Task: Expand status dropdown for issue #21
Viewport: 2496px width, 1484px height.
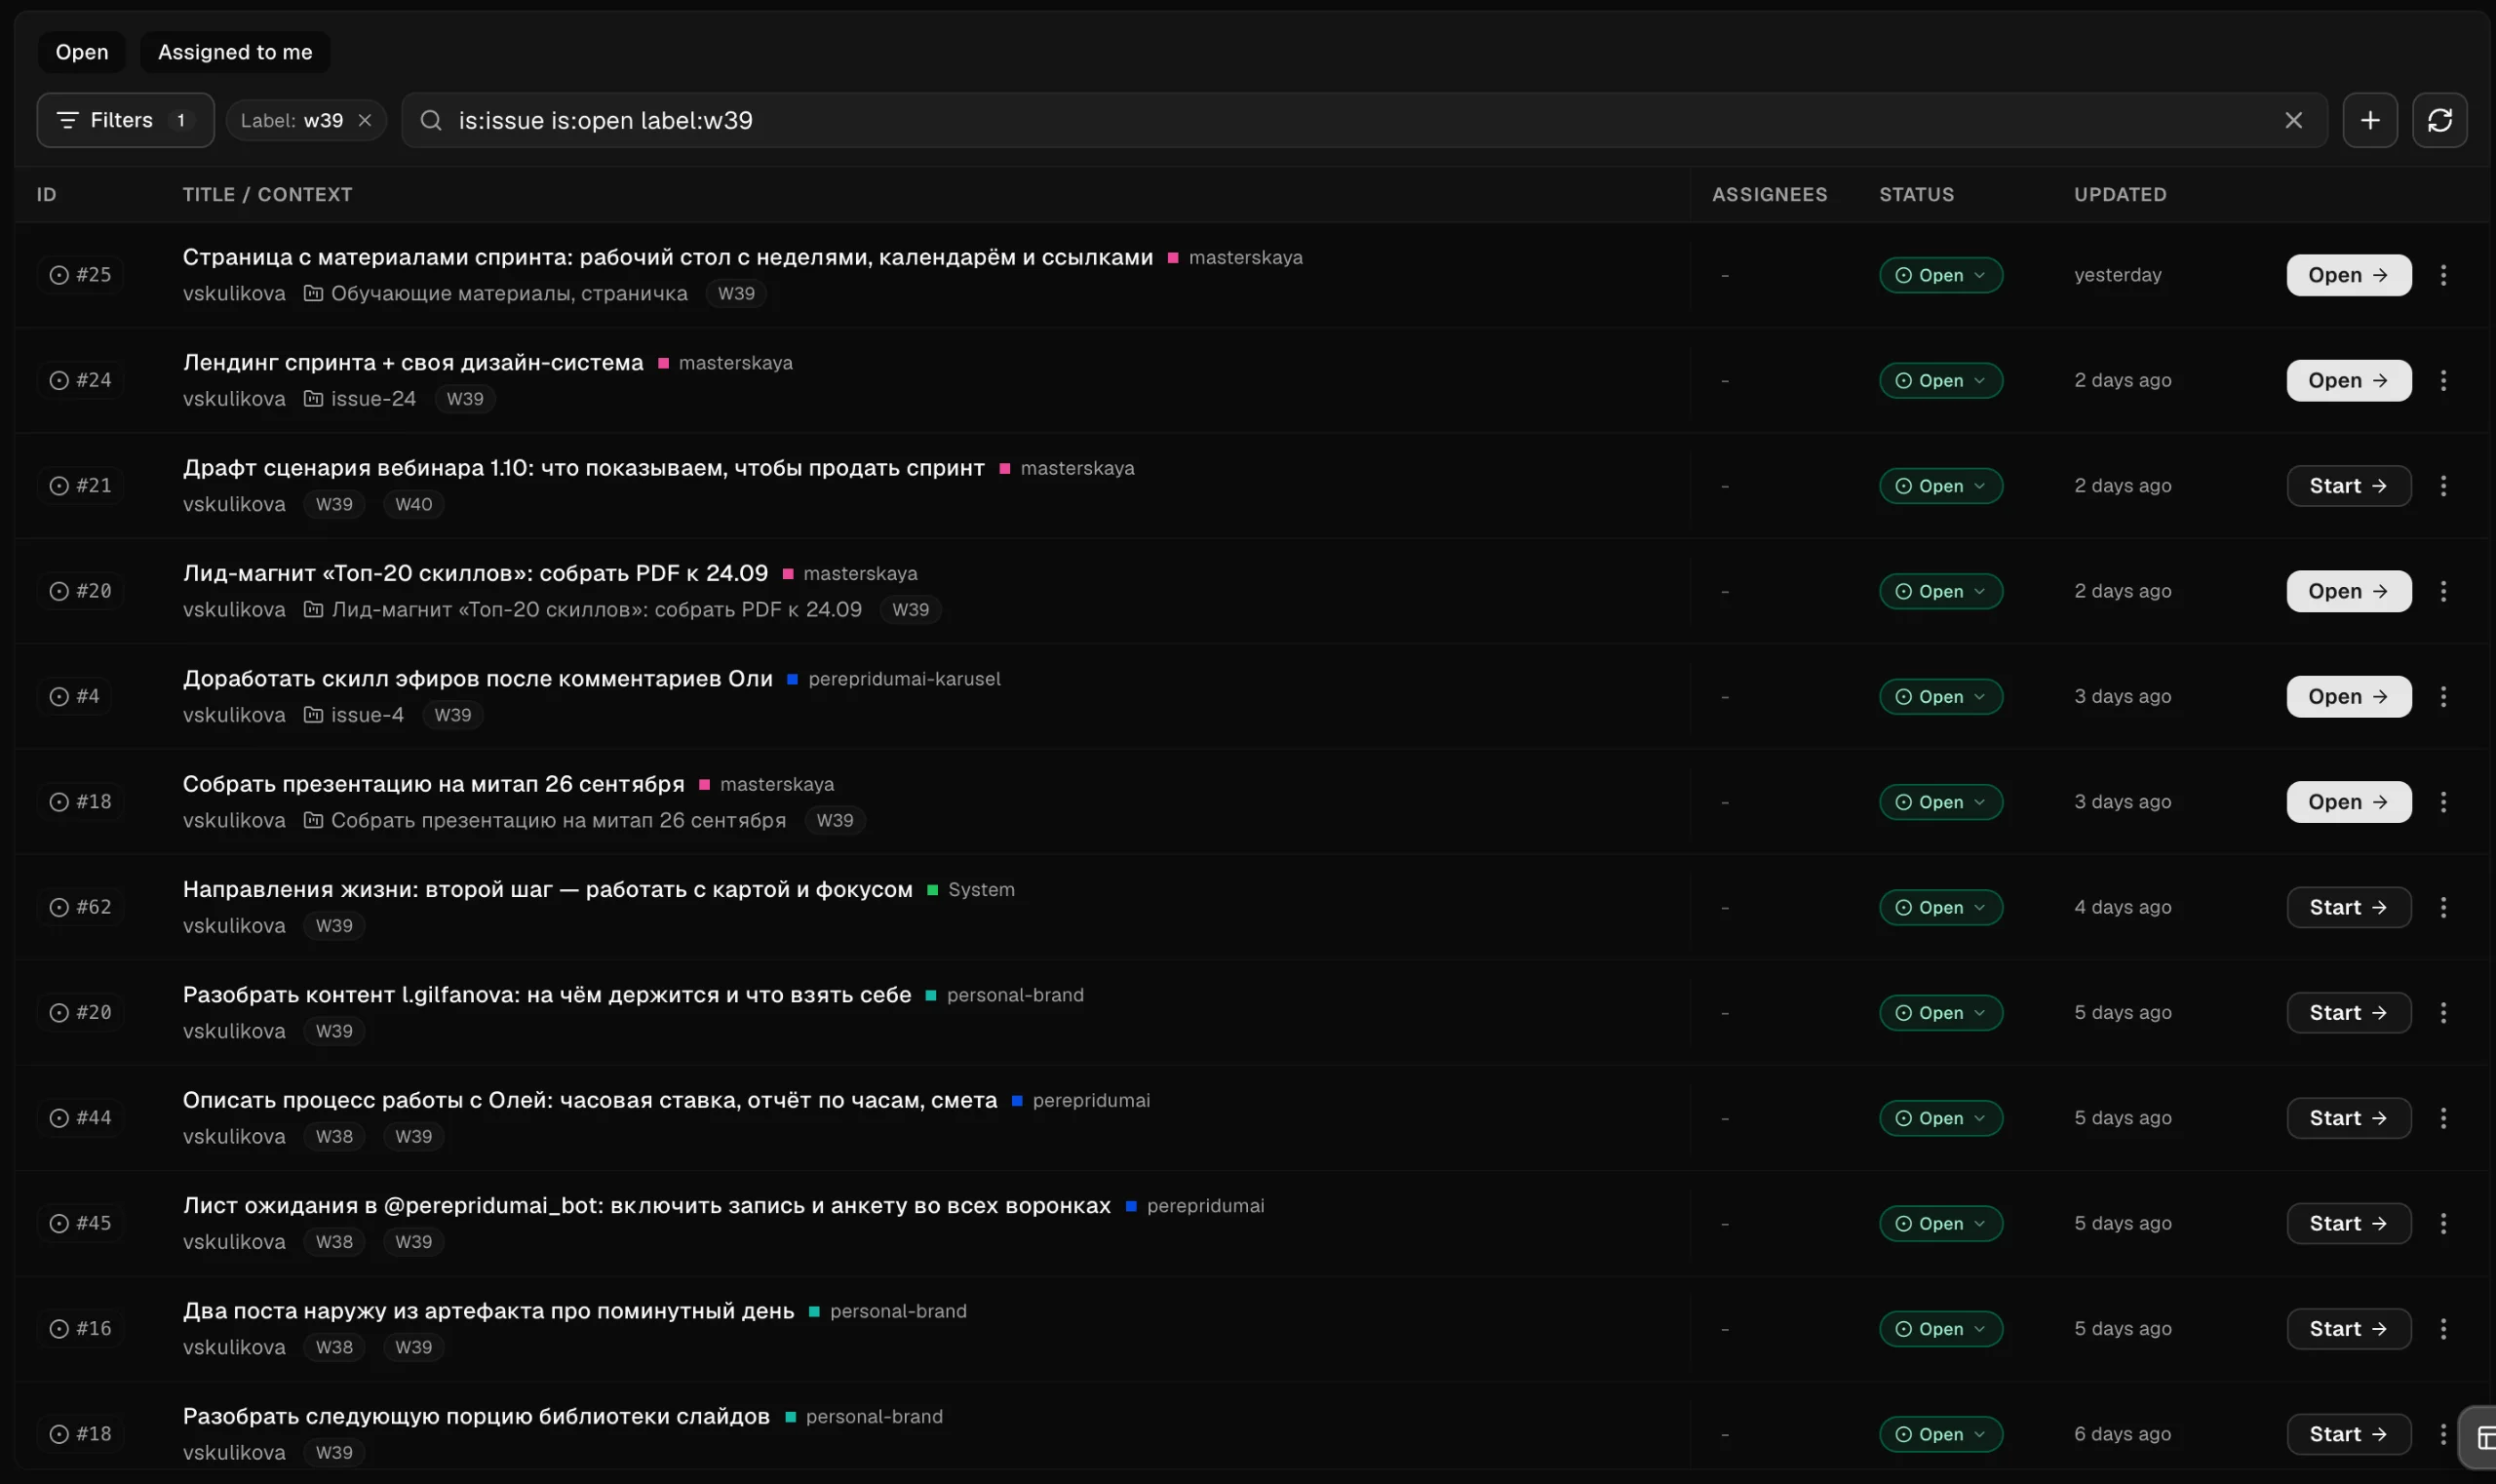Action: coord(1940,486)
